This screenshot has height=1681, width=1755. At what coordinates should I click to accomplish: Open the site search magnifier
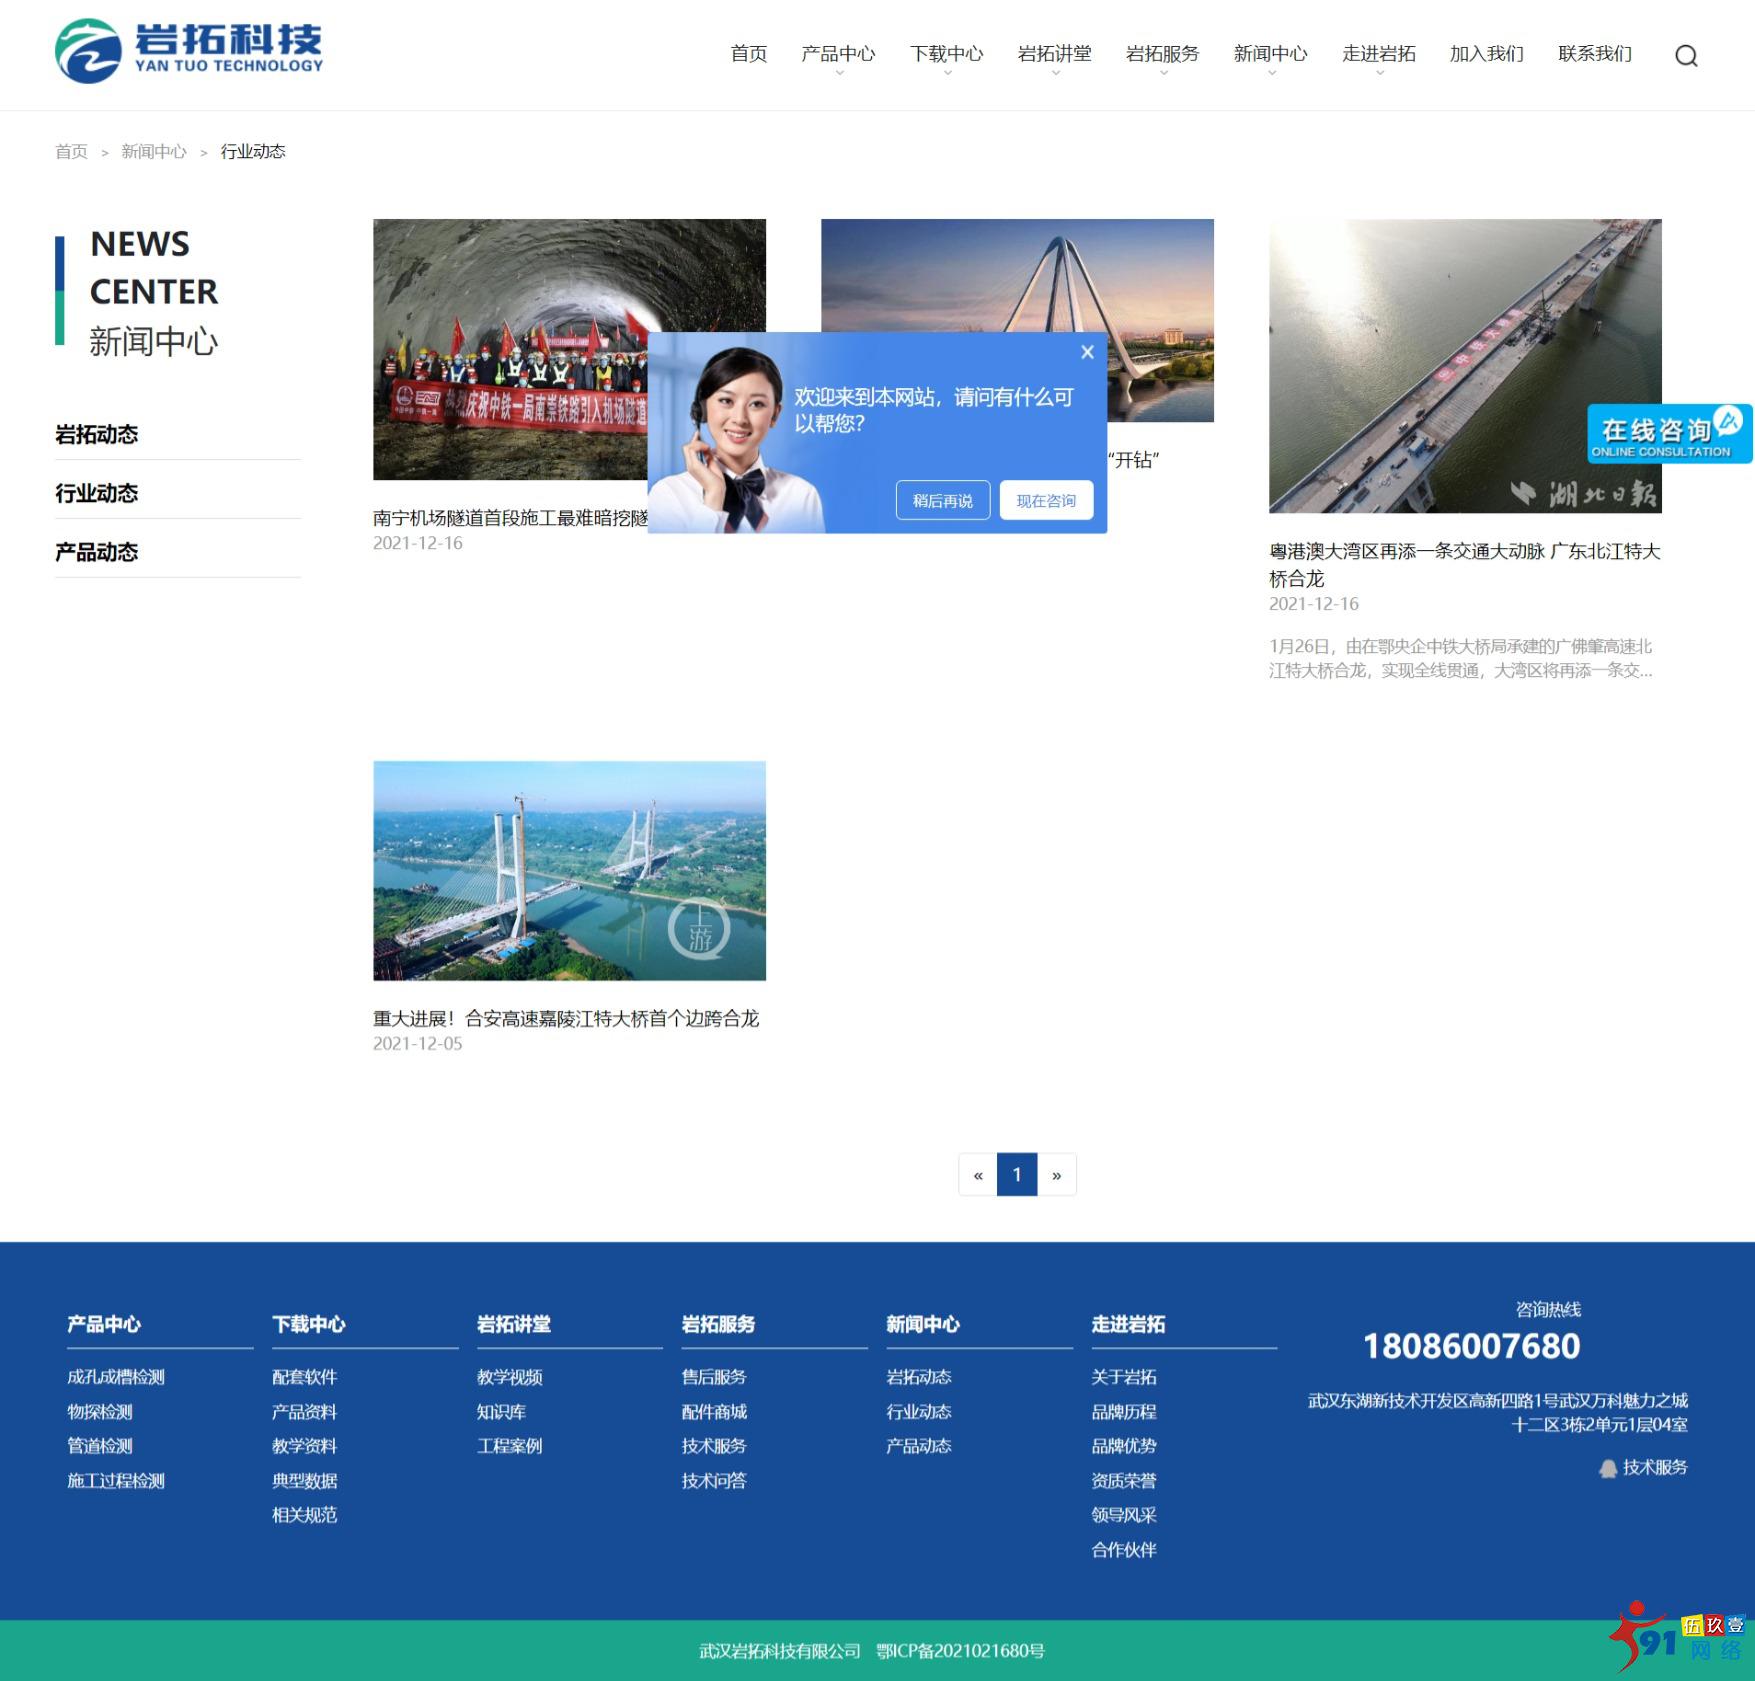point(1687,56)
